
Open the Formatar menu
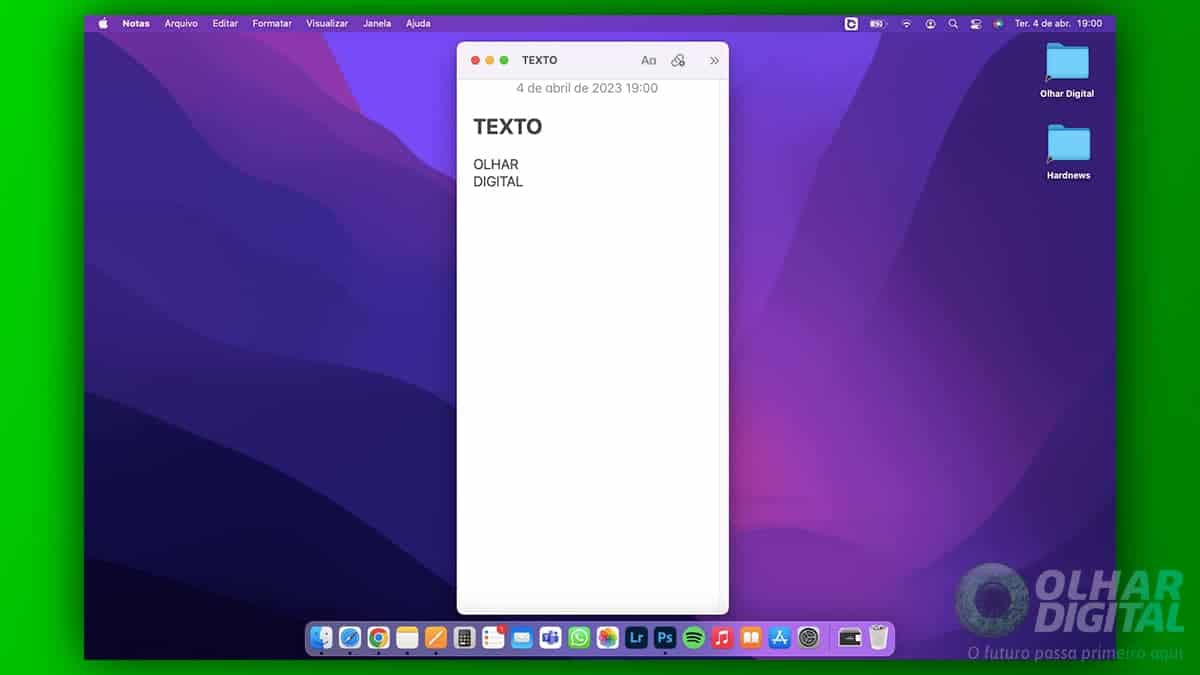(x=272, y=23)
